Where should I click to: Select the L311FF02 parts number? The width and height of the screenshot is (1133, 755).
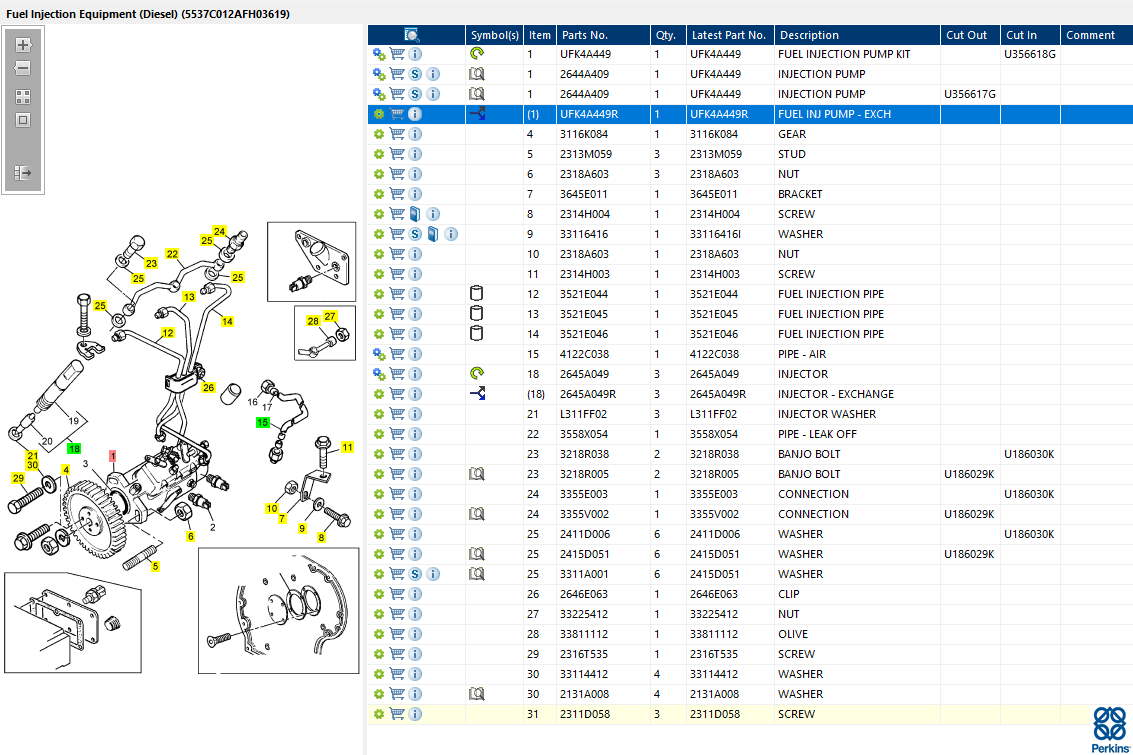(583, 414)
